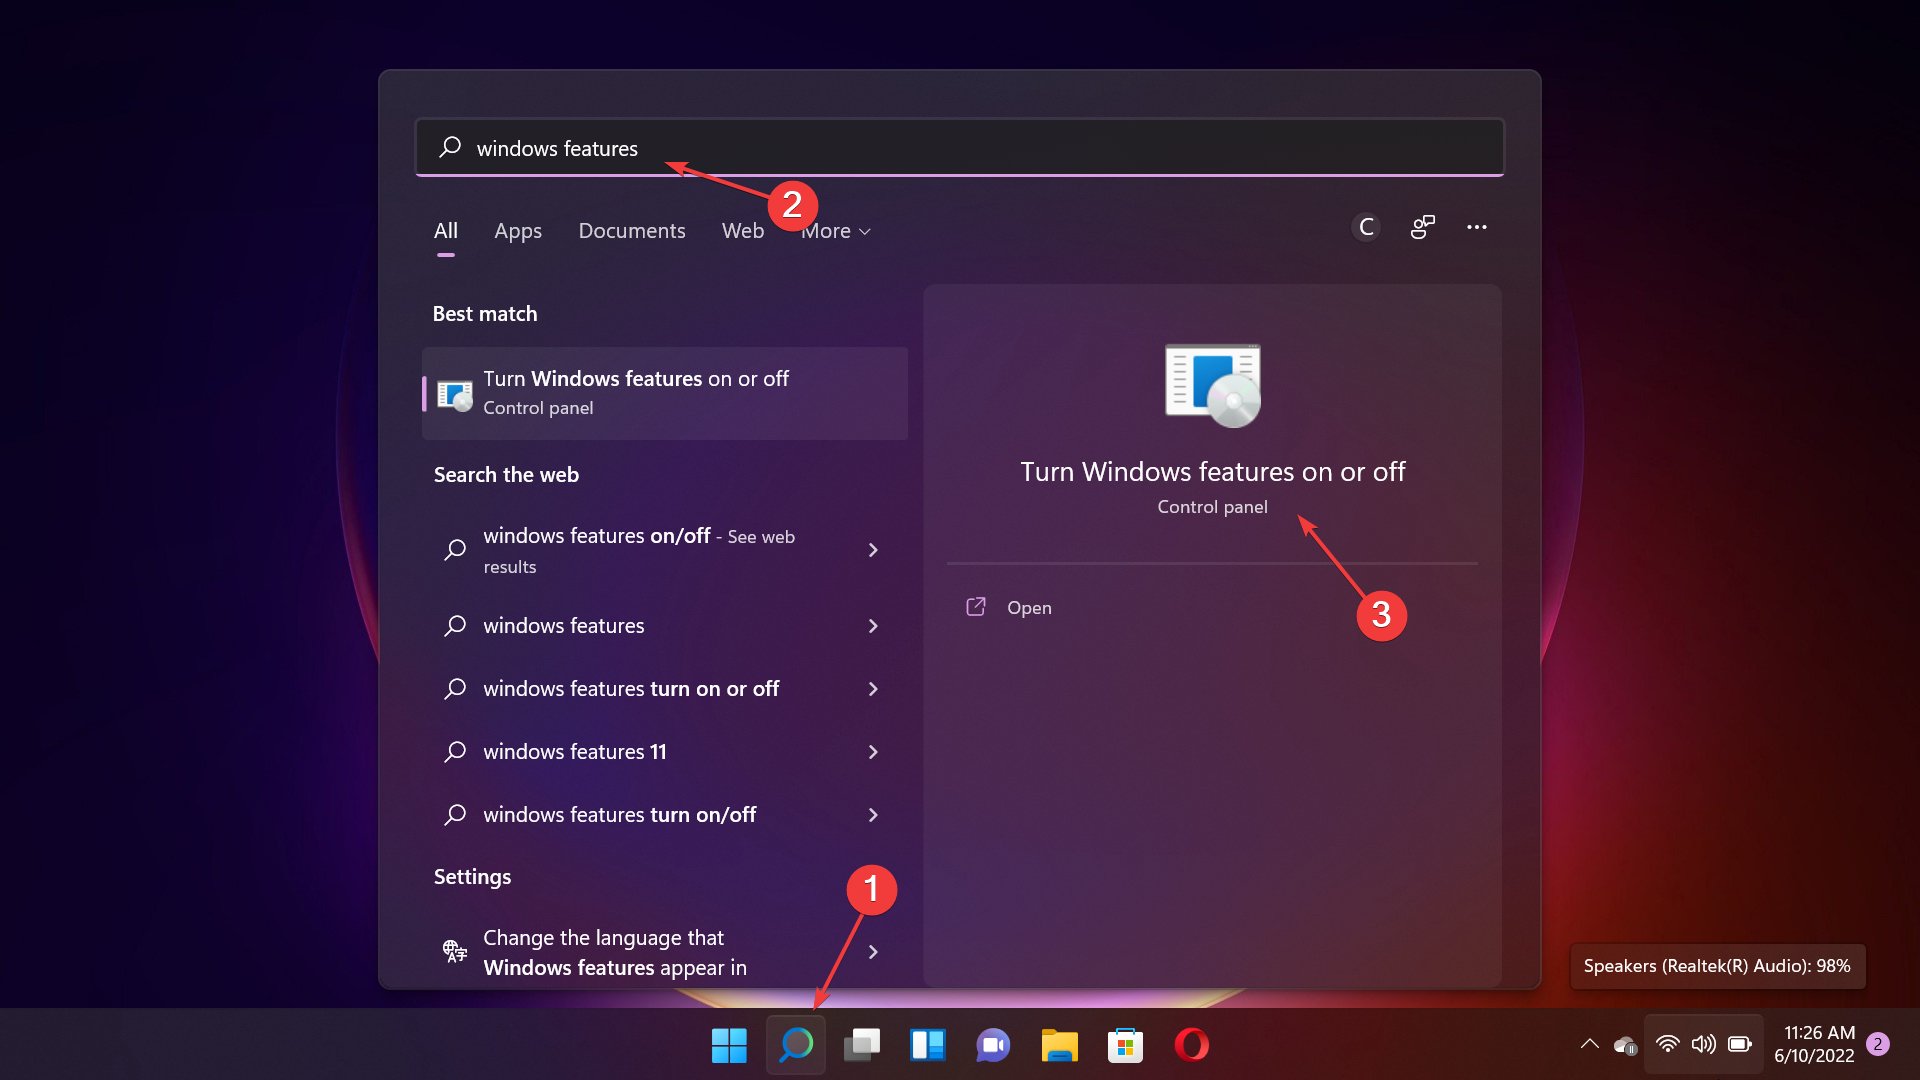The image size is (1920, 1080).
Task: Show hidden system tray icons
Action: 1590,1043
